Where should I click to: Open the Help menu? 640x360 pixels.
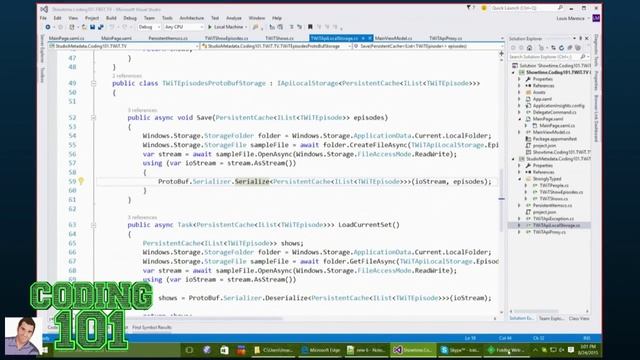pos(277,18)
